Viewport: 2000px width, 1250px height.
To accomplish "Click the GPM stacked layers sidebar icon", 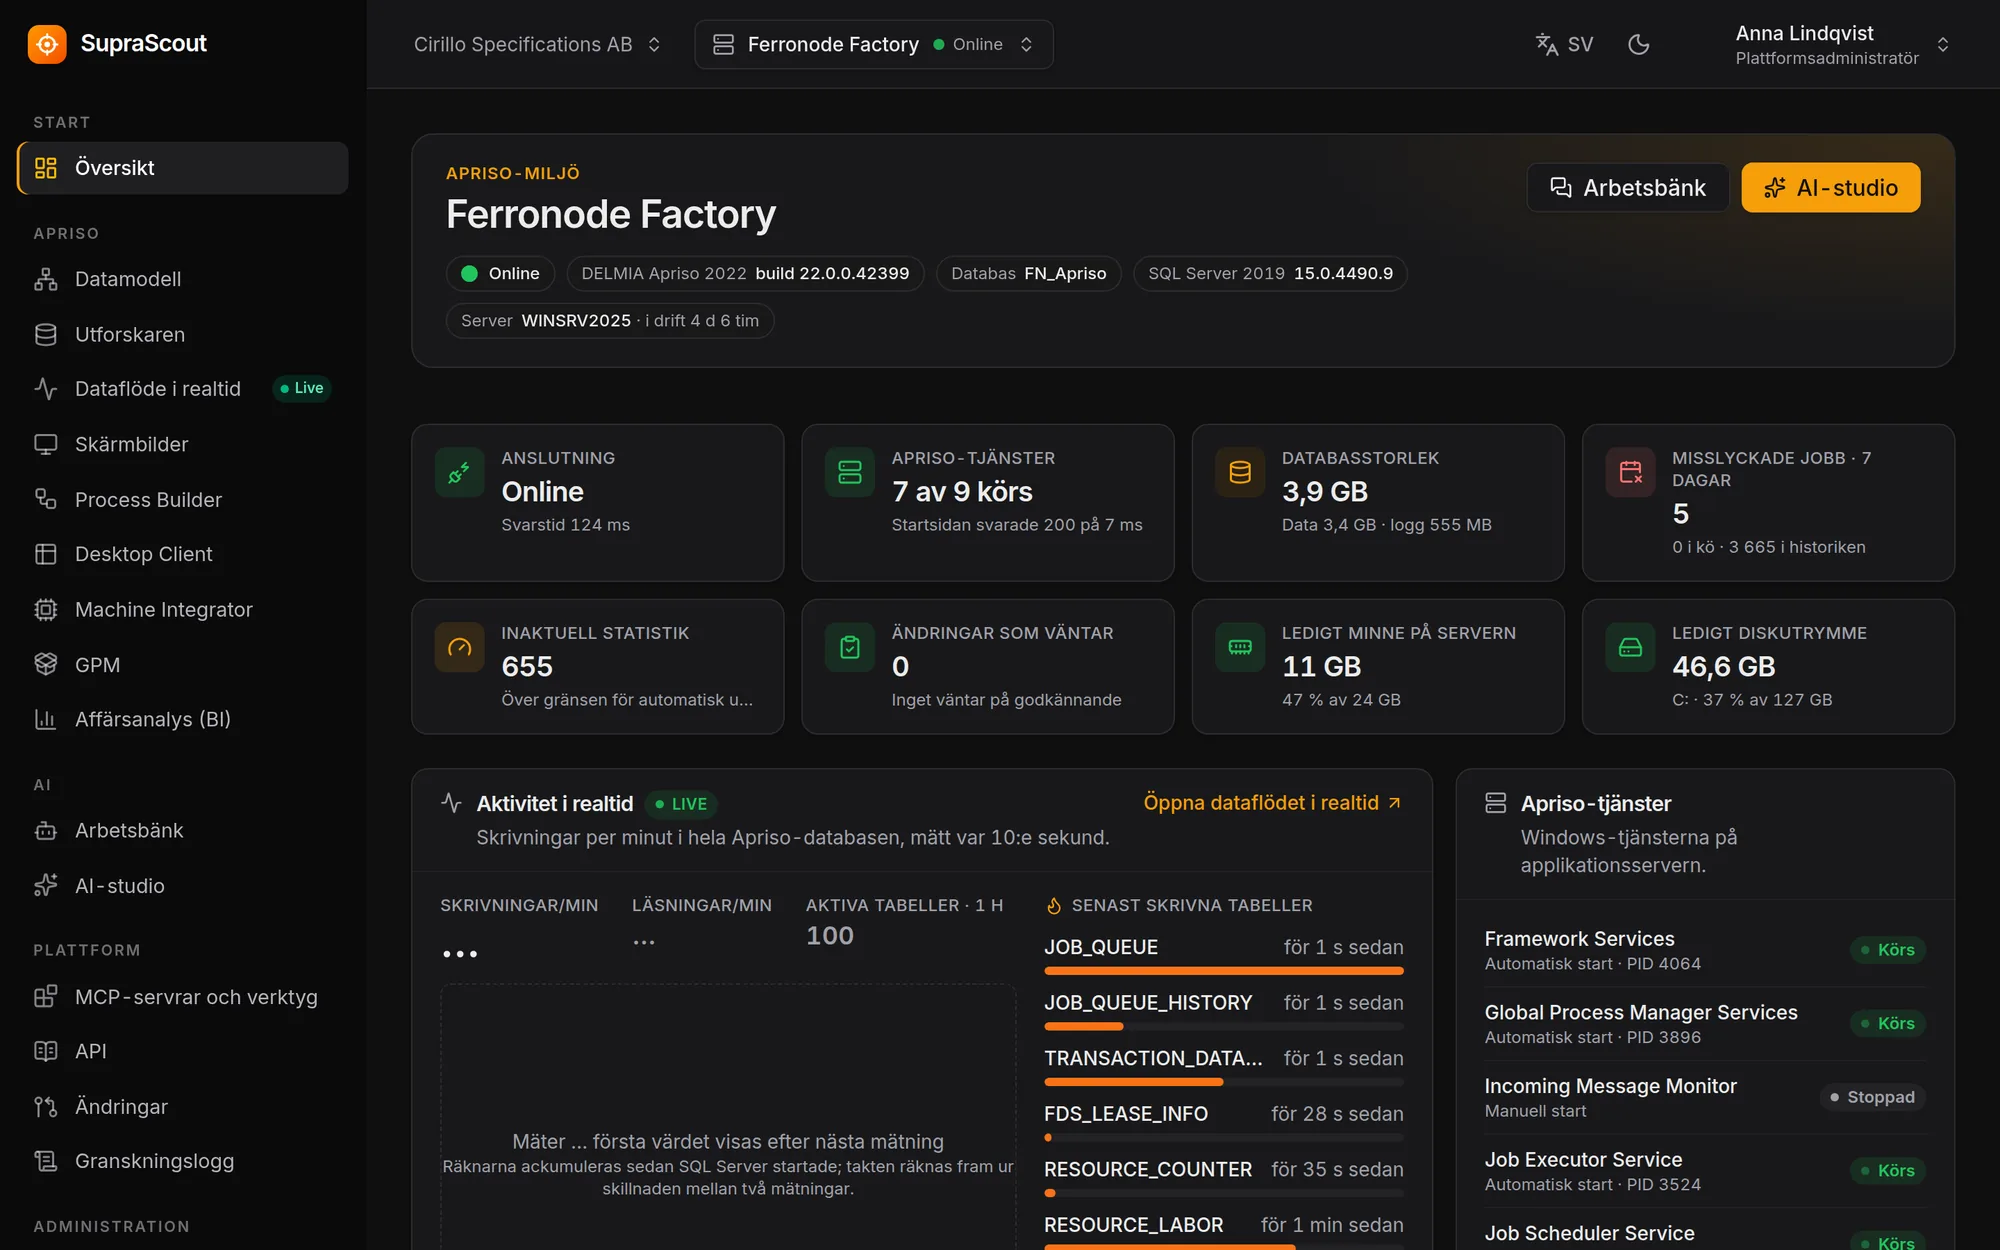I will [46, 665].
